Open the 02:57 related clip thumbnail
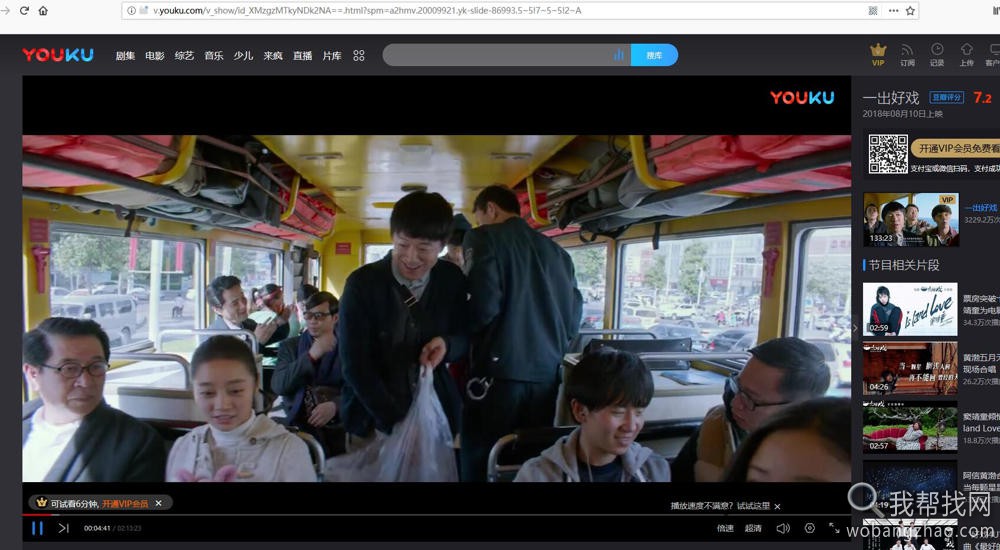 point(910,427)
